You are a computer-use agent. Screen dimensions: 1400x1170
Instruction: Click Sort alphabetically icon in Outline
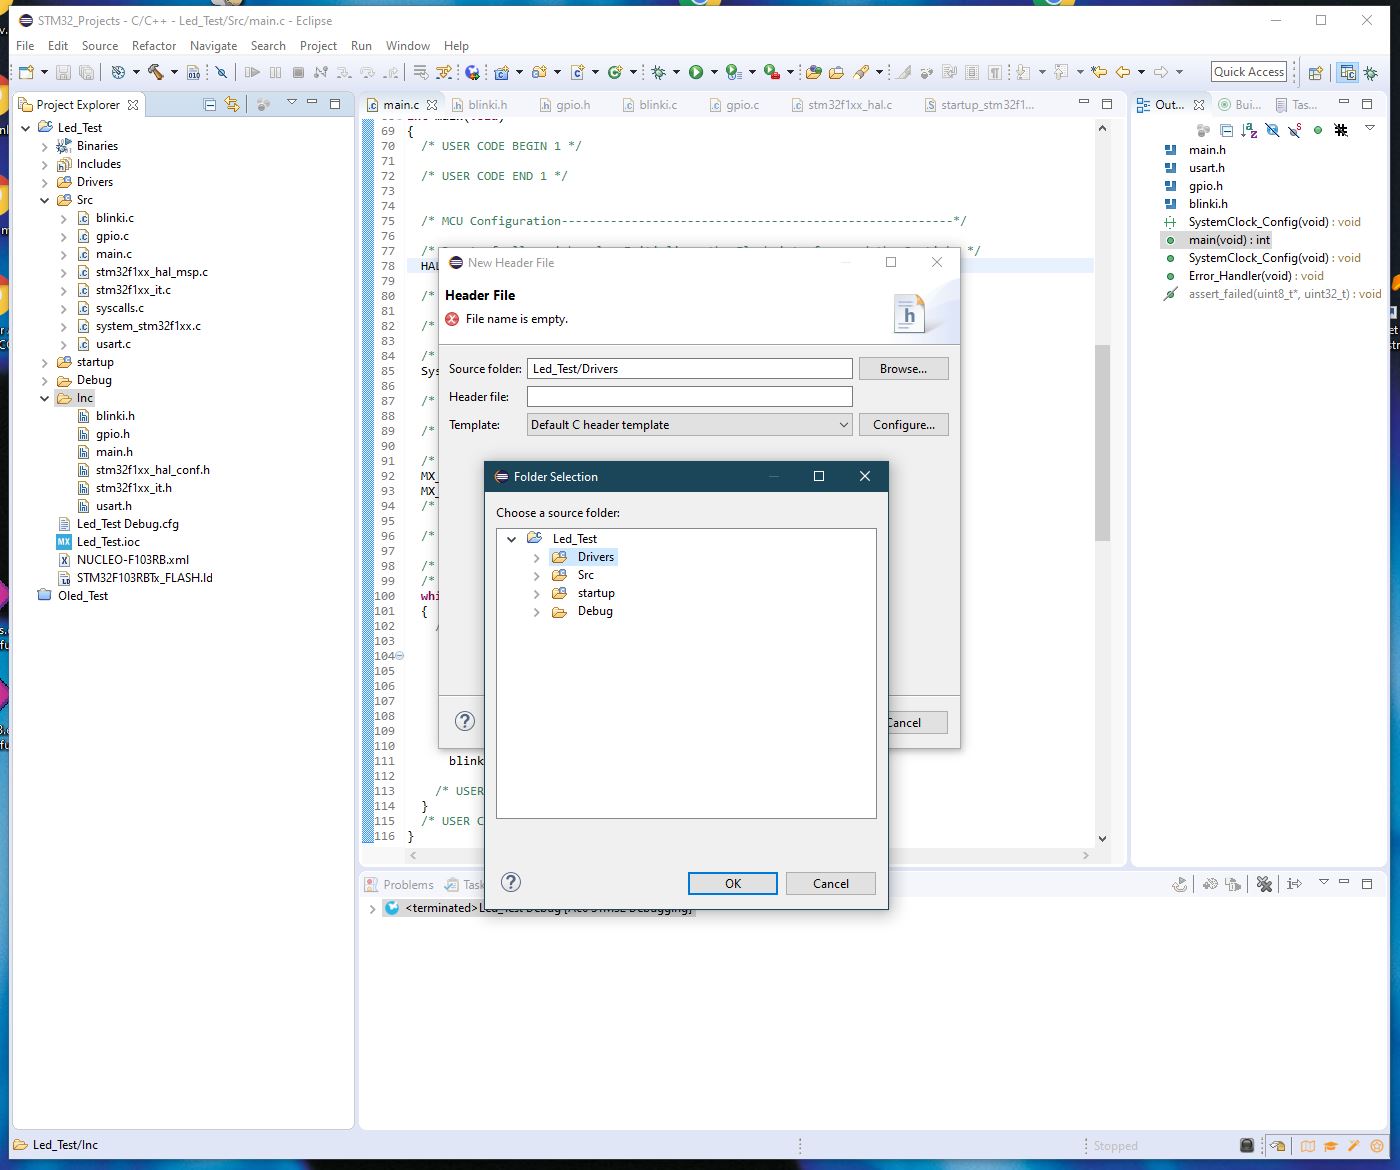click(1249, 130)
